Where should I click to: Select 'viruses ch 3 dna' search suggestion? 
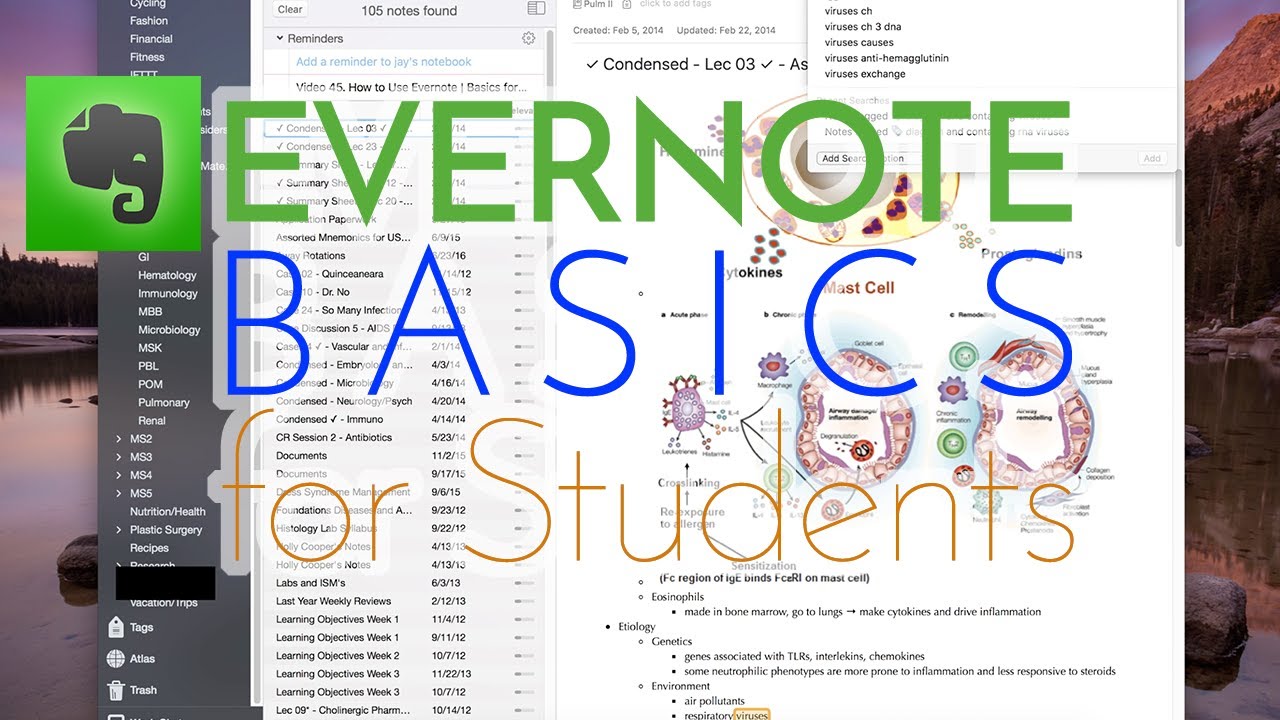point(862,27)
